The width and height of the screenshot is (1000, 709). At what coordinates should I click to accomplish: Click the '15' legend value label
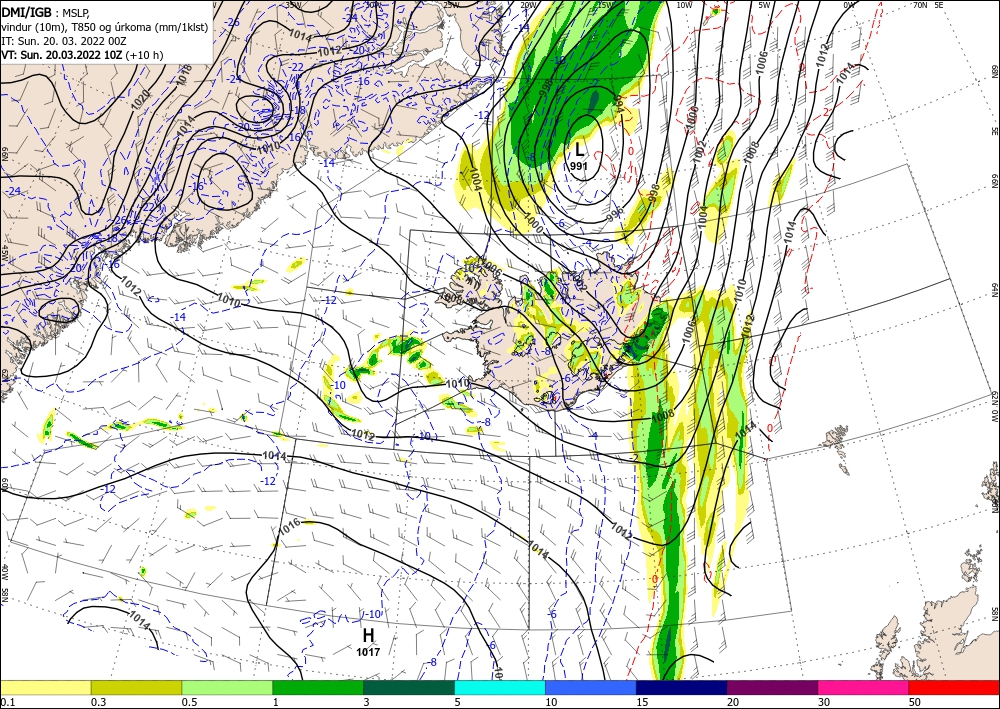pyautogui.click(x=642, y=702)
